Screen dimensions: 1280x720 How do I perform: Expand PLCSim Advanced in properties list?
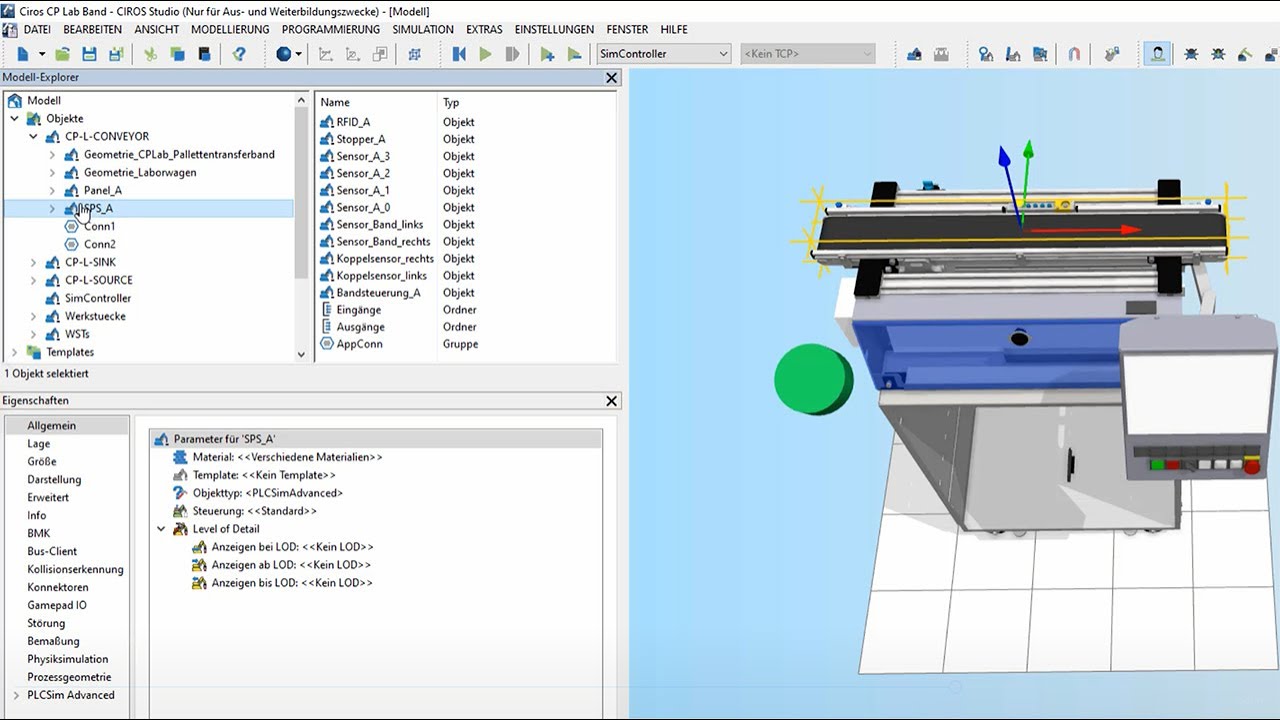tap(15, 695)
